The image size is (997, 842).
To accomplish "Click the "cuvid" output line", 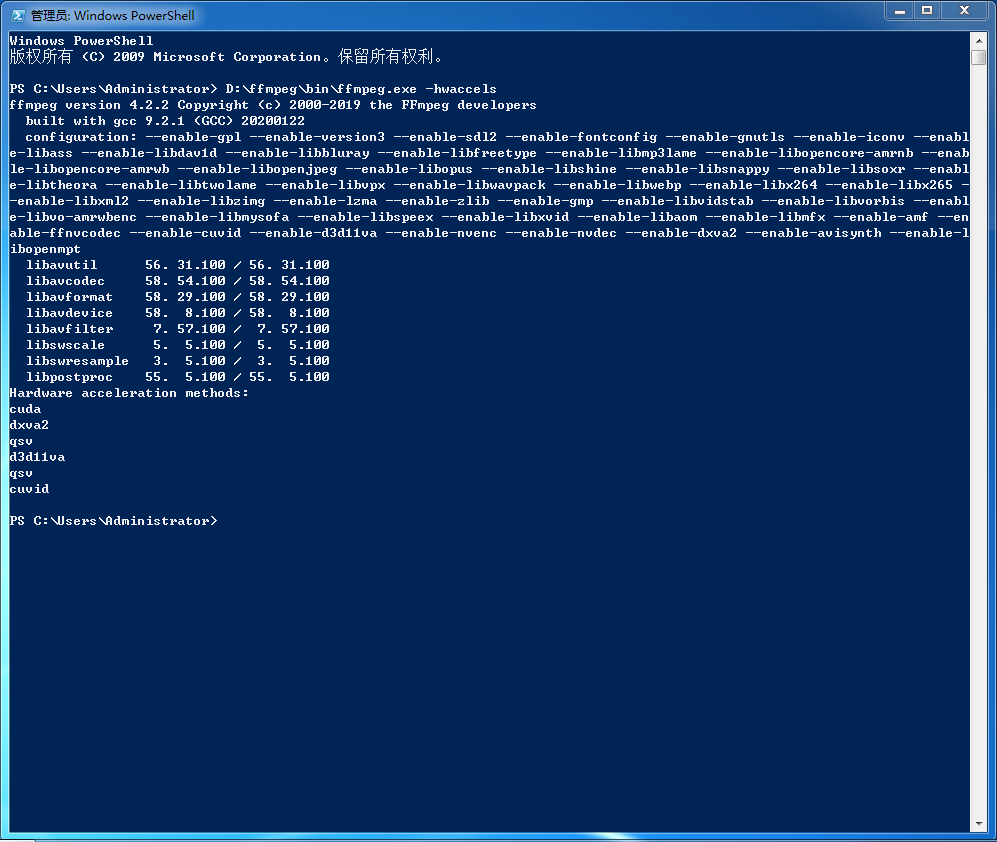I will tap(29, 489).
